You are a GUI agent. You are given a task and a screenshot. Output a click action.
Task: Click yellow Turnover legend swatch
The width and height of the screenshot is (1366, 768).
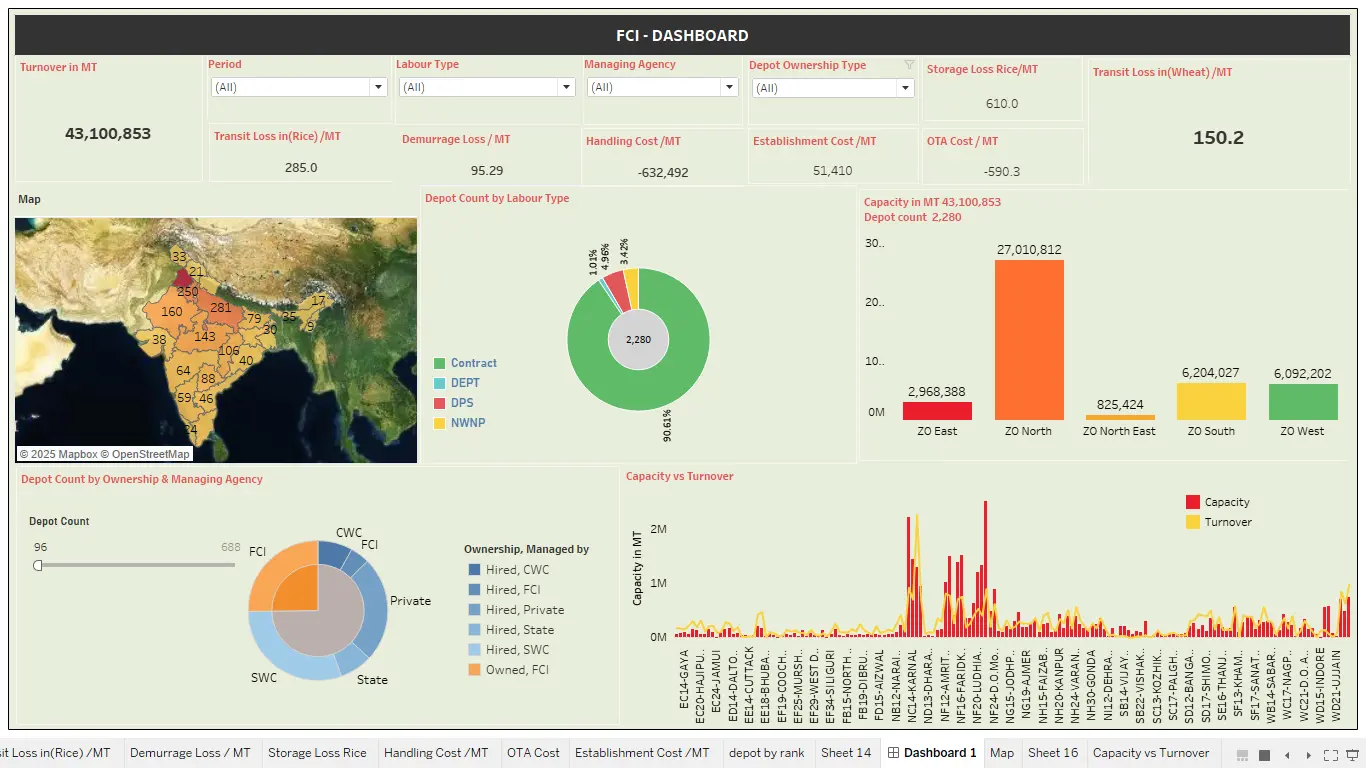(x=1192, y=522)
